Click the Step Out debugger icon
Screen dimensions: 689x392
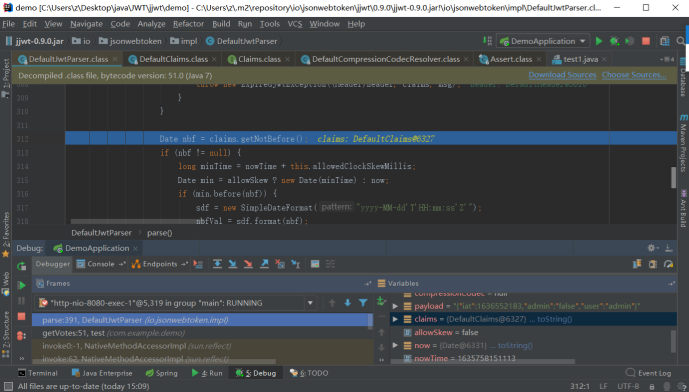point(264,264)
